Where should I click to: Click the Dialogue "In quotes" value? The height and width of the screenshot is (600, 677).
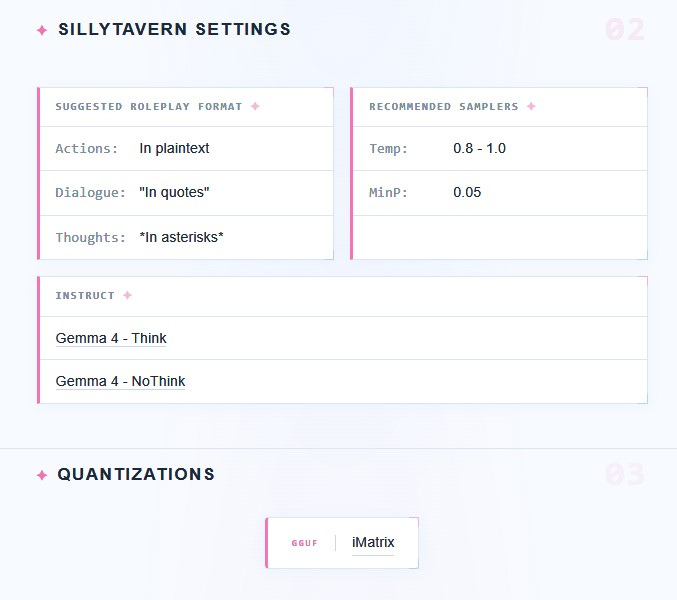(x=174, y=192)
